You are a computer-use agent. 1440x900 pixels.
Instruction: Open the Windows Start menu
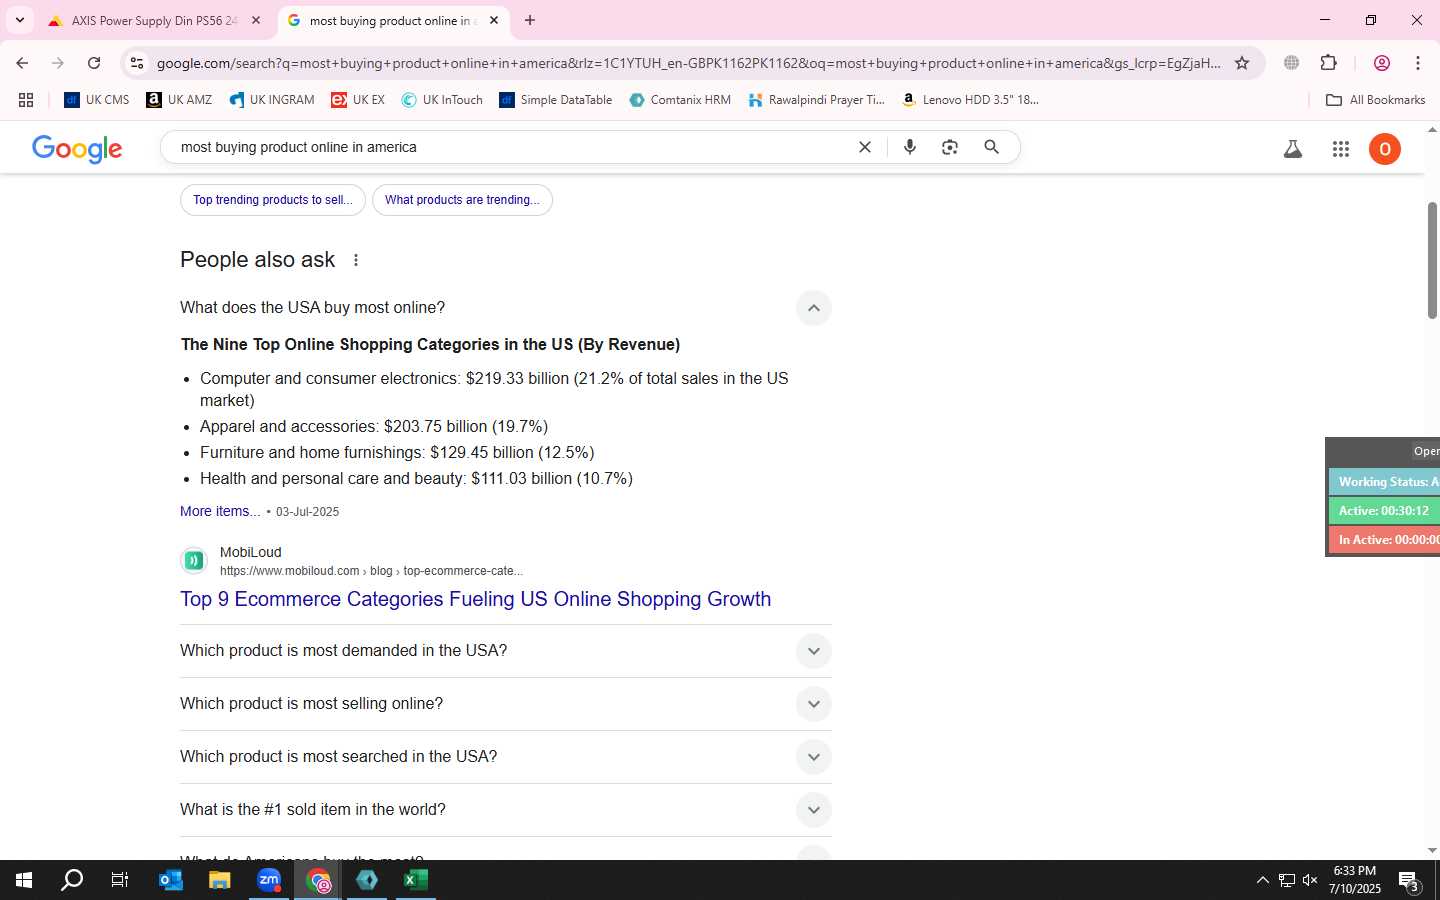[x=24, y=880]
